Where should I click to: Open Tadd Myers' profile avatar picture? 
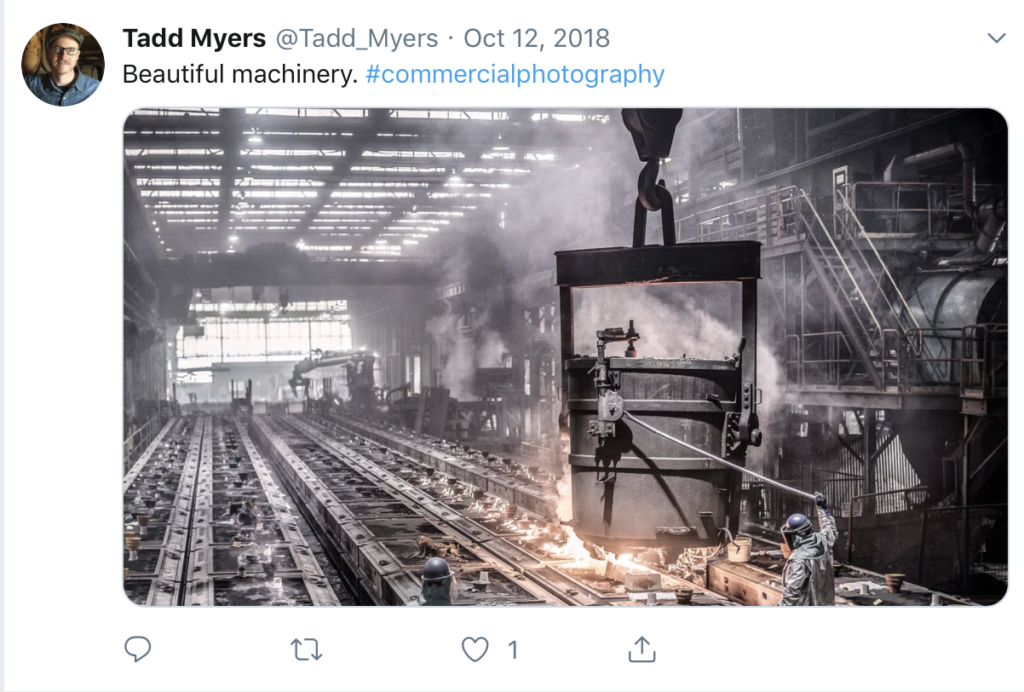pyautogui.click(x=63, y=65)
